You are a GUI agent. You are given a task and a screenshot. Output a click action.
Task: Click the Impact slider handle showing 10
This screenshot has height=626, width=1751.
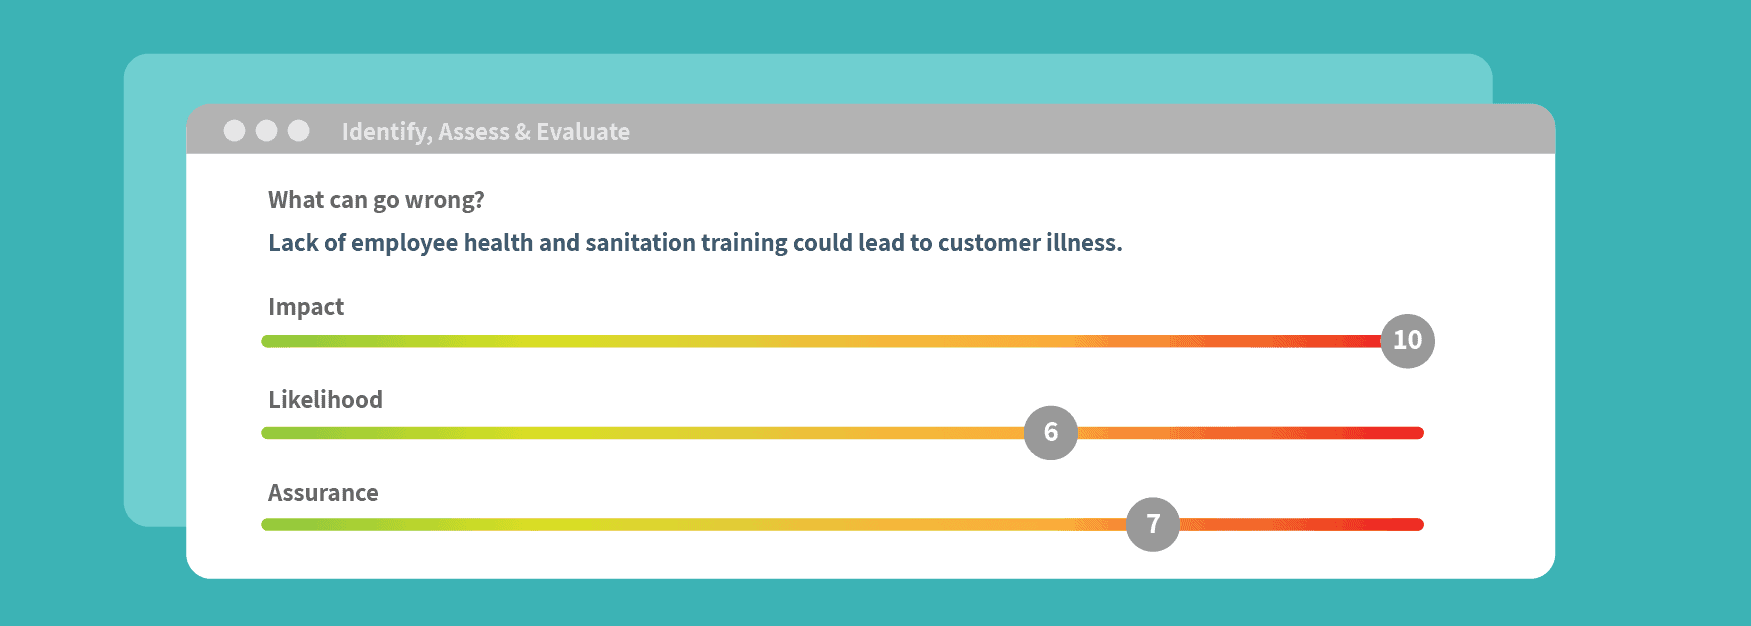tap(1407, 341)
